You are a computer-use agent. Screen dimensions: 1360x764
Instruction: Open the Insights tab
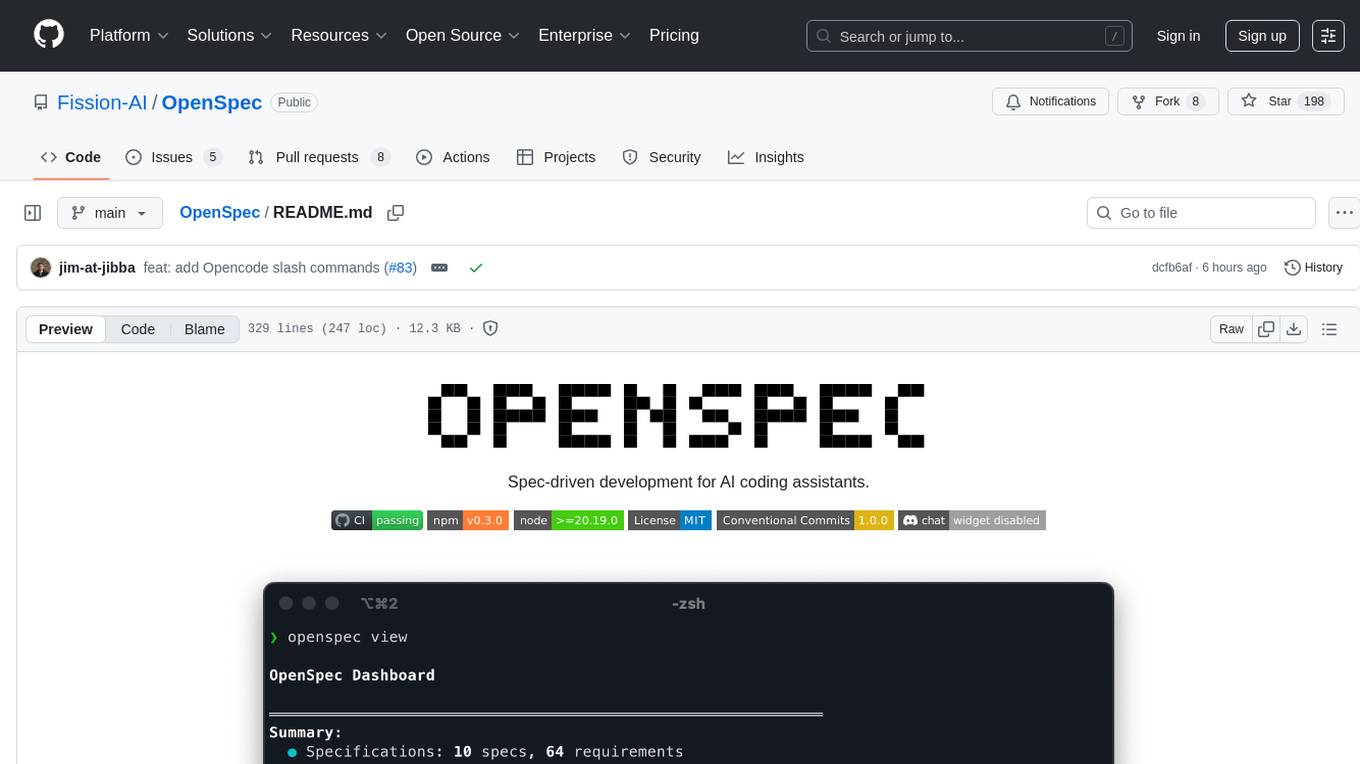coord(766,157)
